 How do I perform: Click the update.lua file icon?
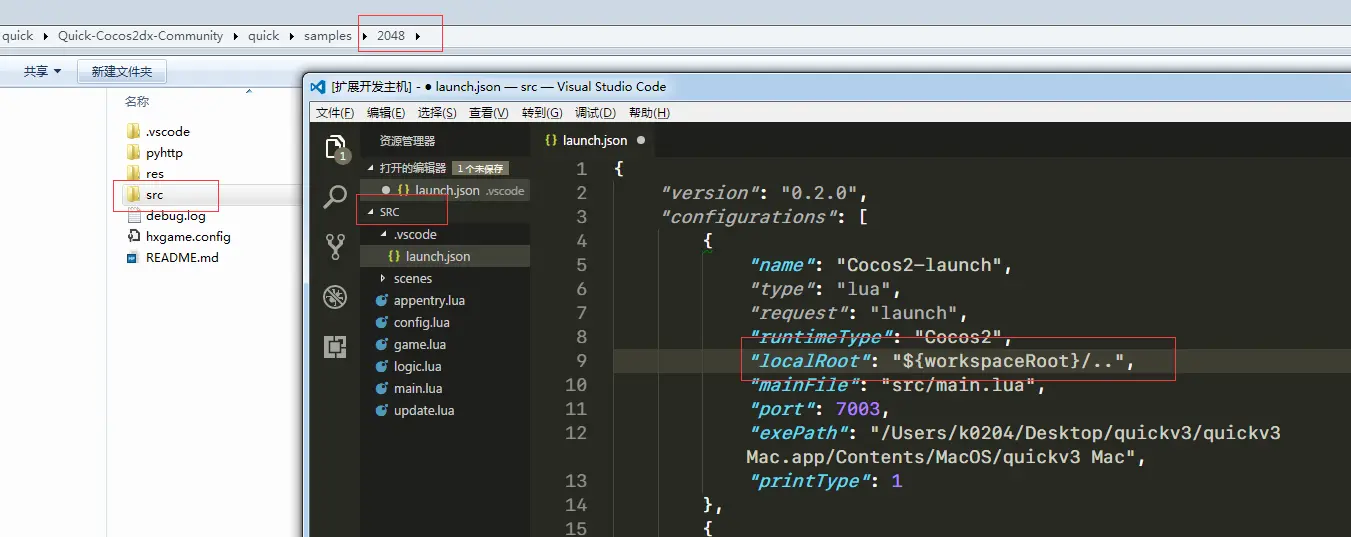pos(381,410)
